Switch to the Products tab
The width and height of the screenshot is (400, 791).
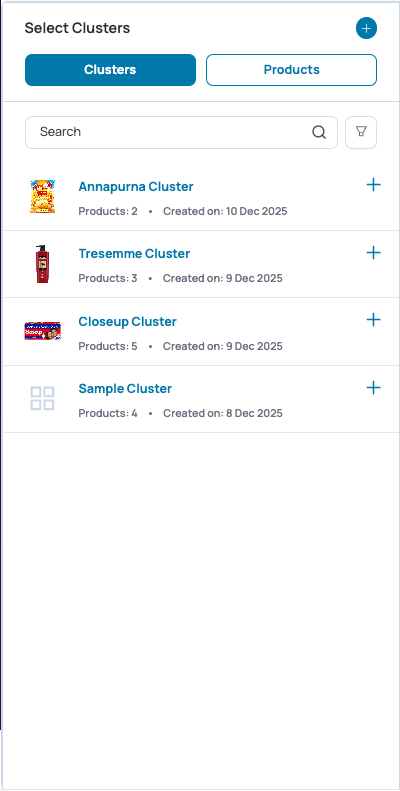292,70
